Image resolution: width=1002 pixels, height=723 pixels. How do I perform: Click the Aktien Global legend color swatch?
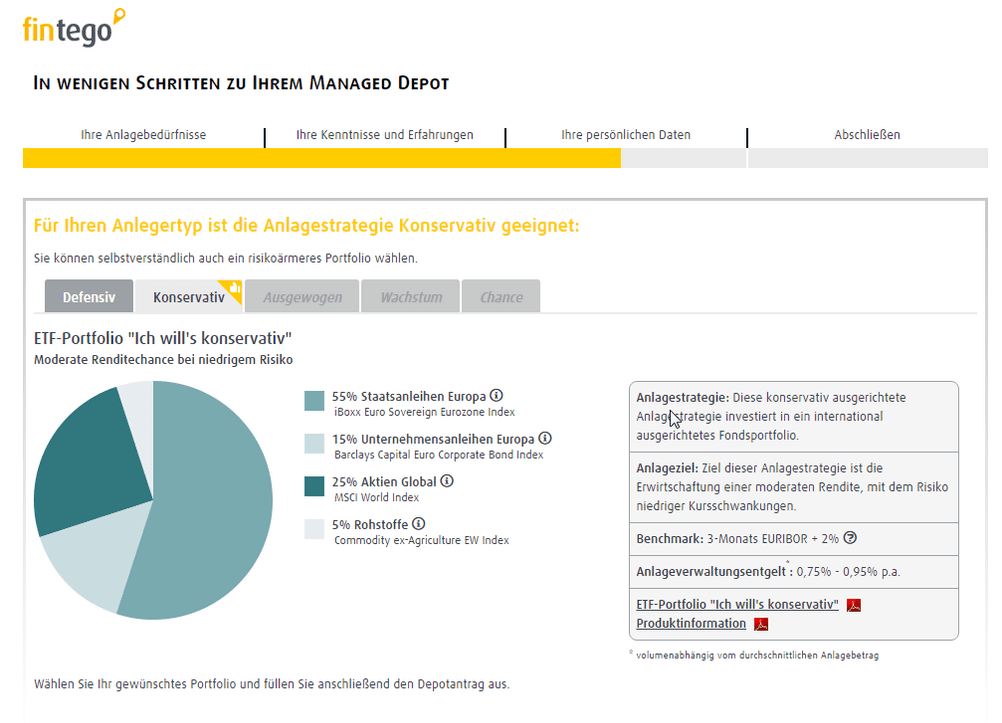point(314,486)
